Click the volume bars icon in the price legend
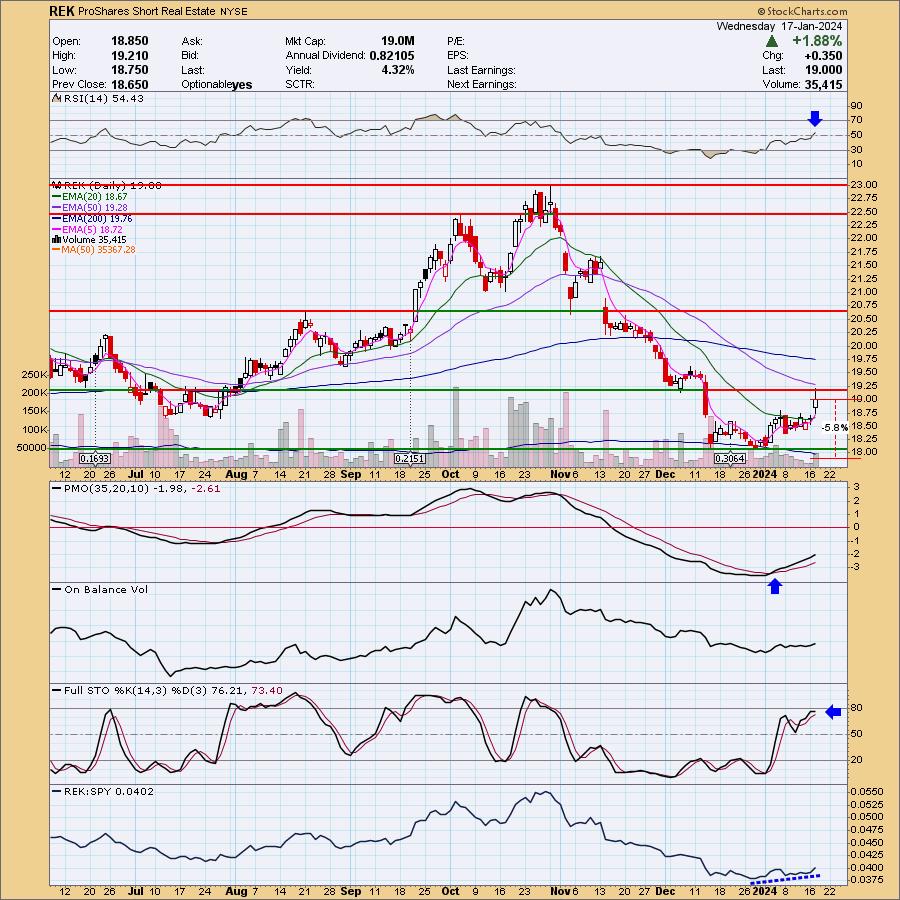900x900 pixels. (x=57, y=239)
